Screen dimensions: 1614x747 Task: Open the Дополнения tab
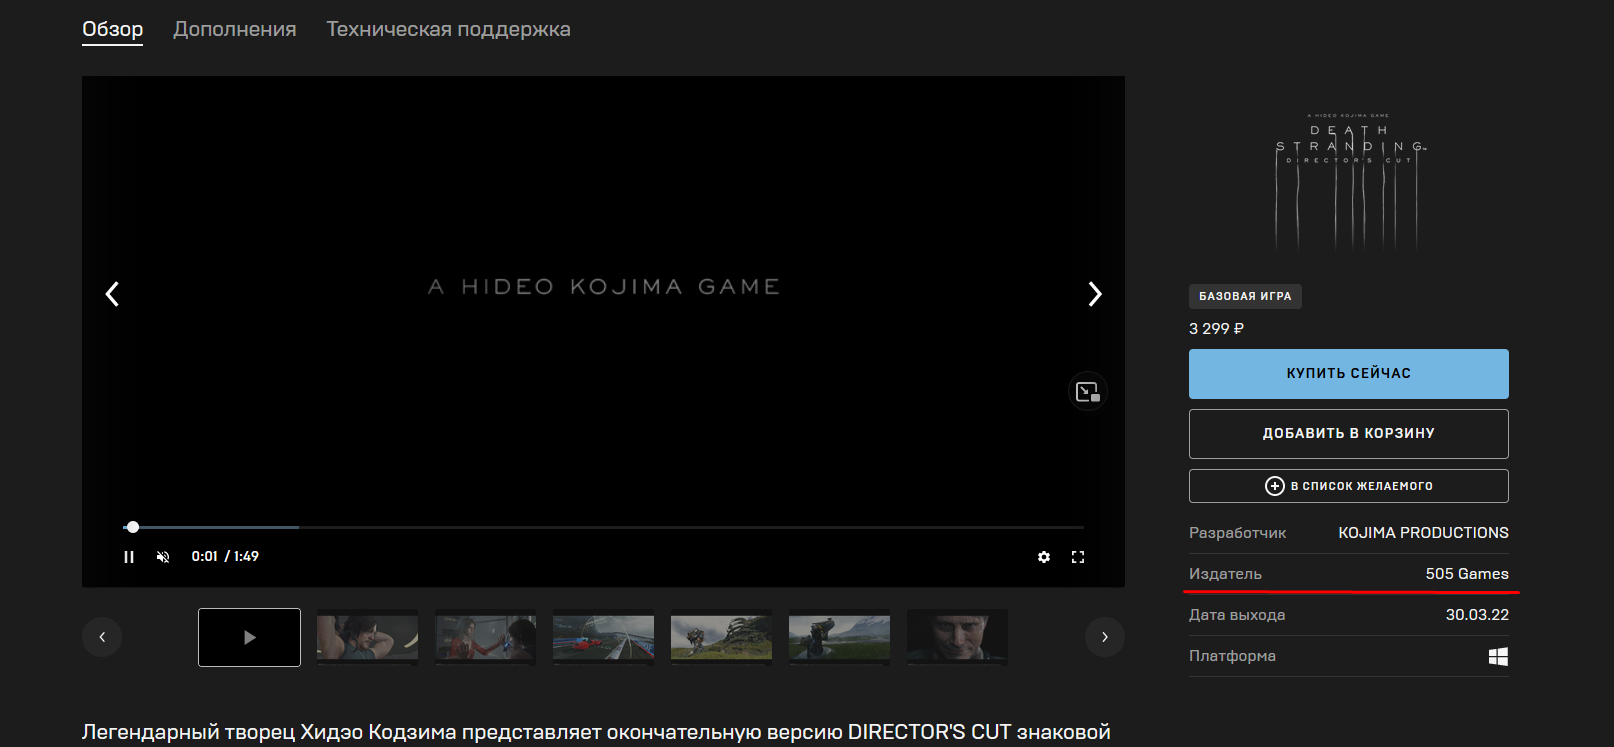point(235,29)
